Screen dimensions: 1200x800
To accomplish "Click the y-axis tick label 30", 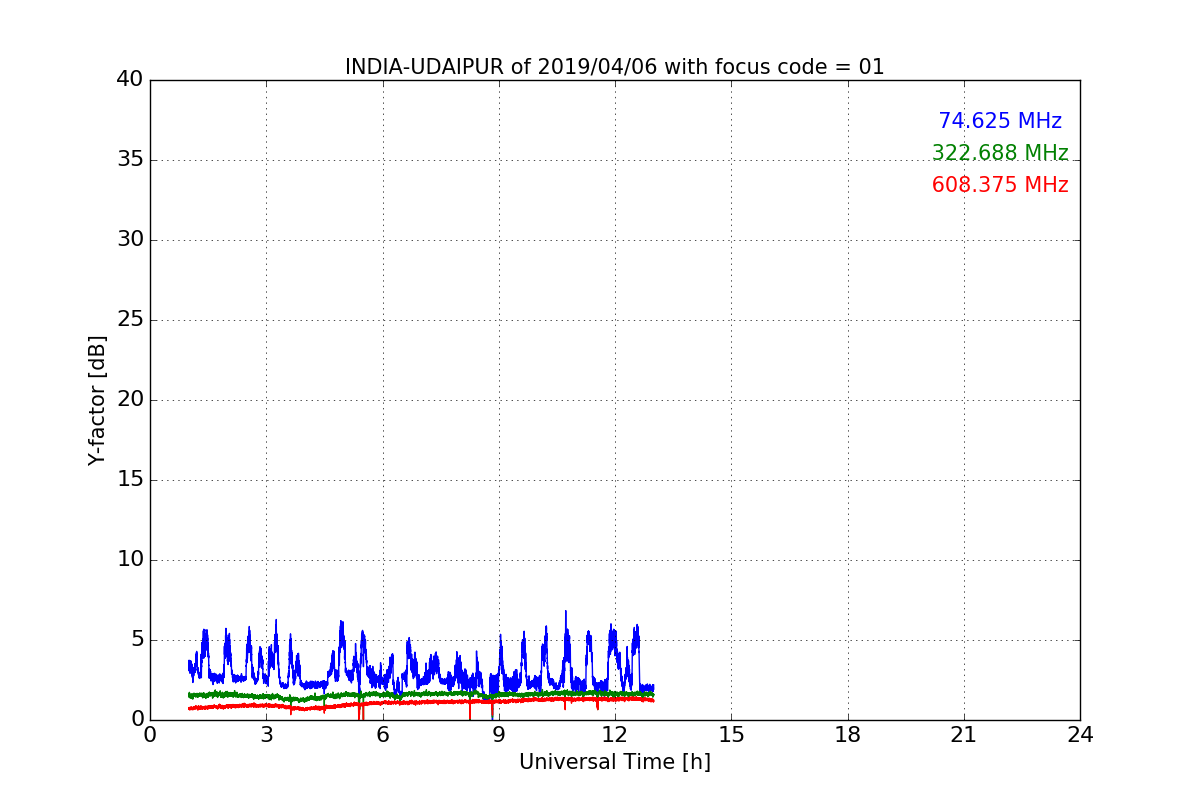I will click(130, 240).
